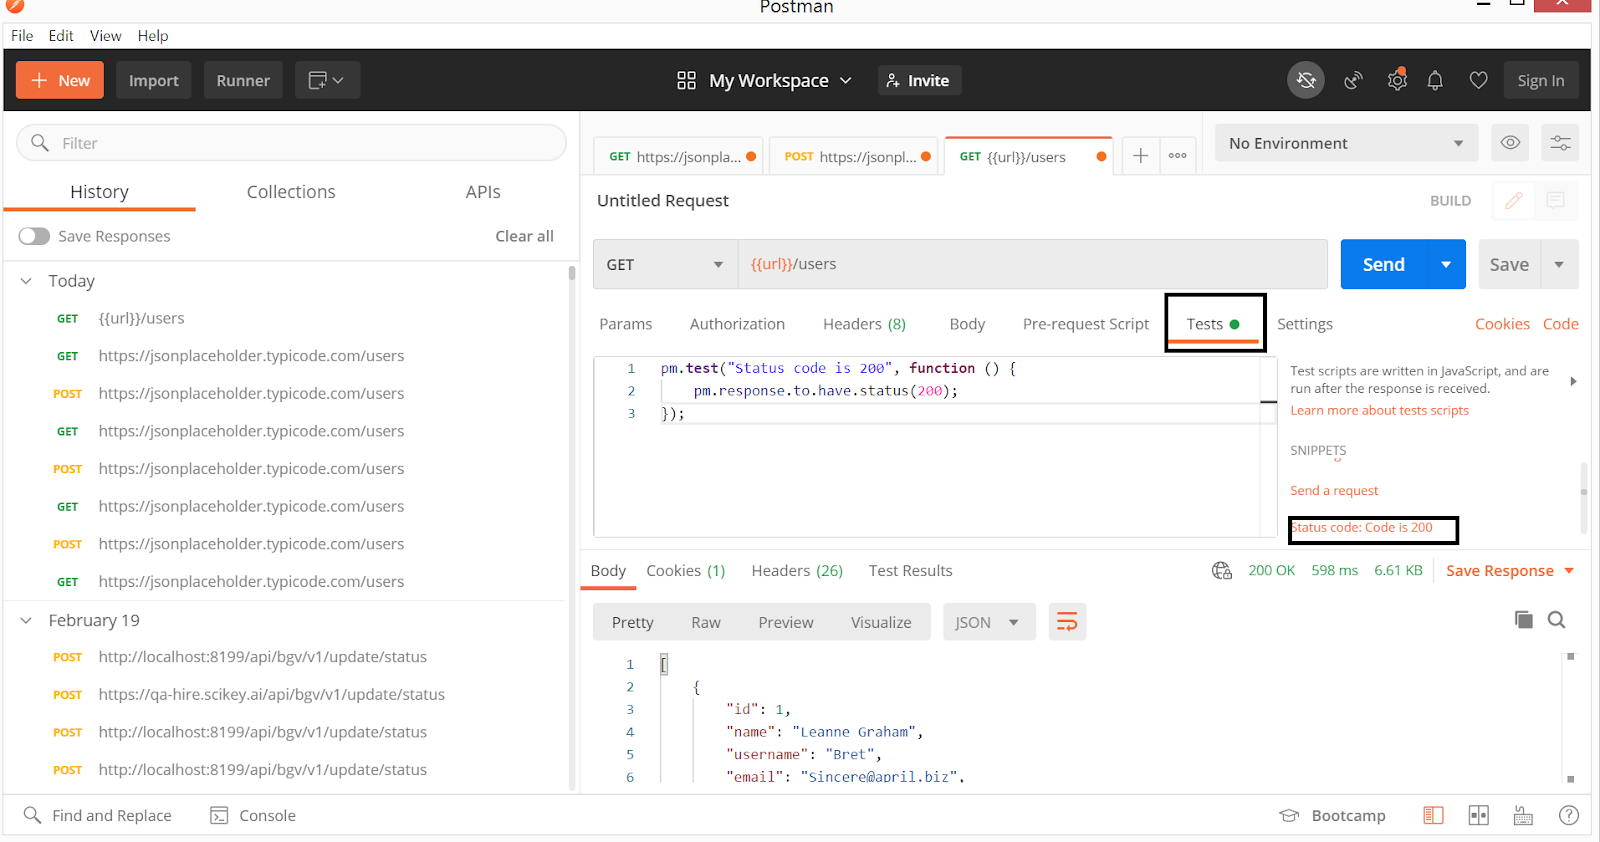Click the edit pencil icon beside BUILD

[1514, 200]
